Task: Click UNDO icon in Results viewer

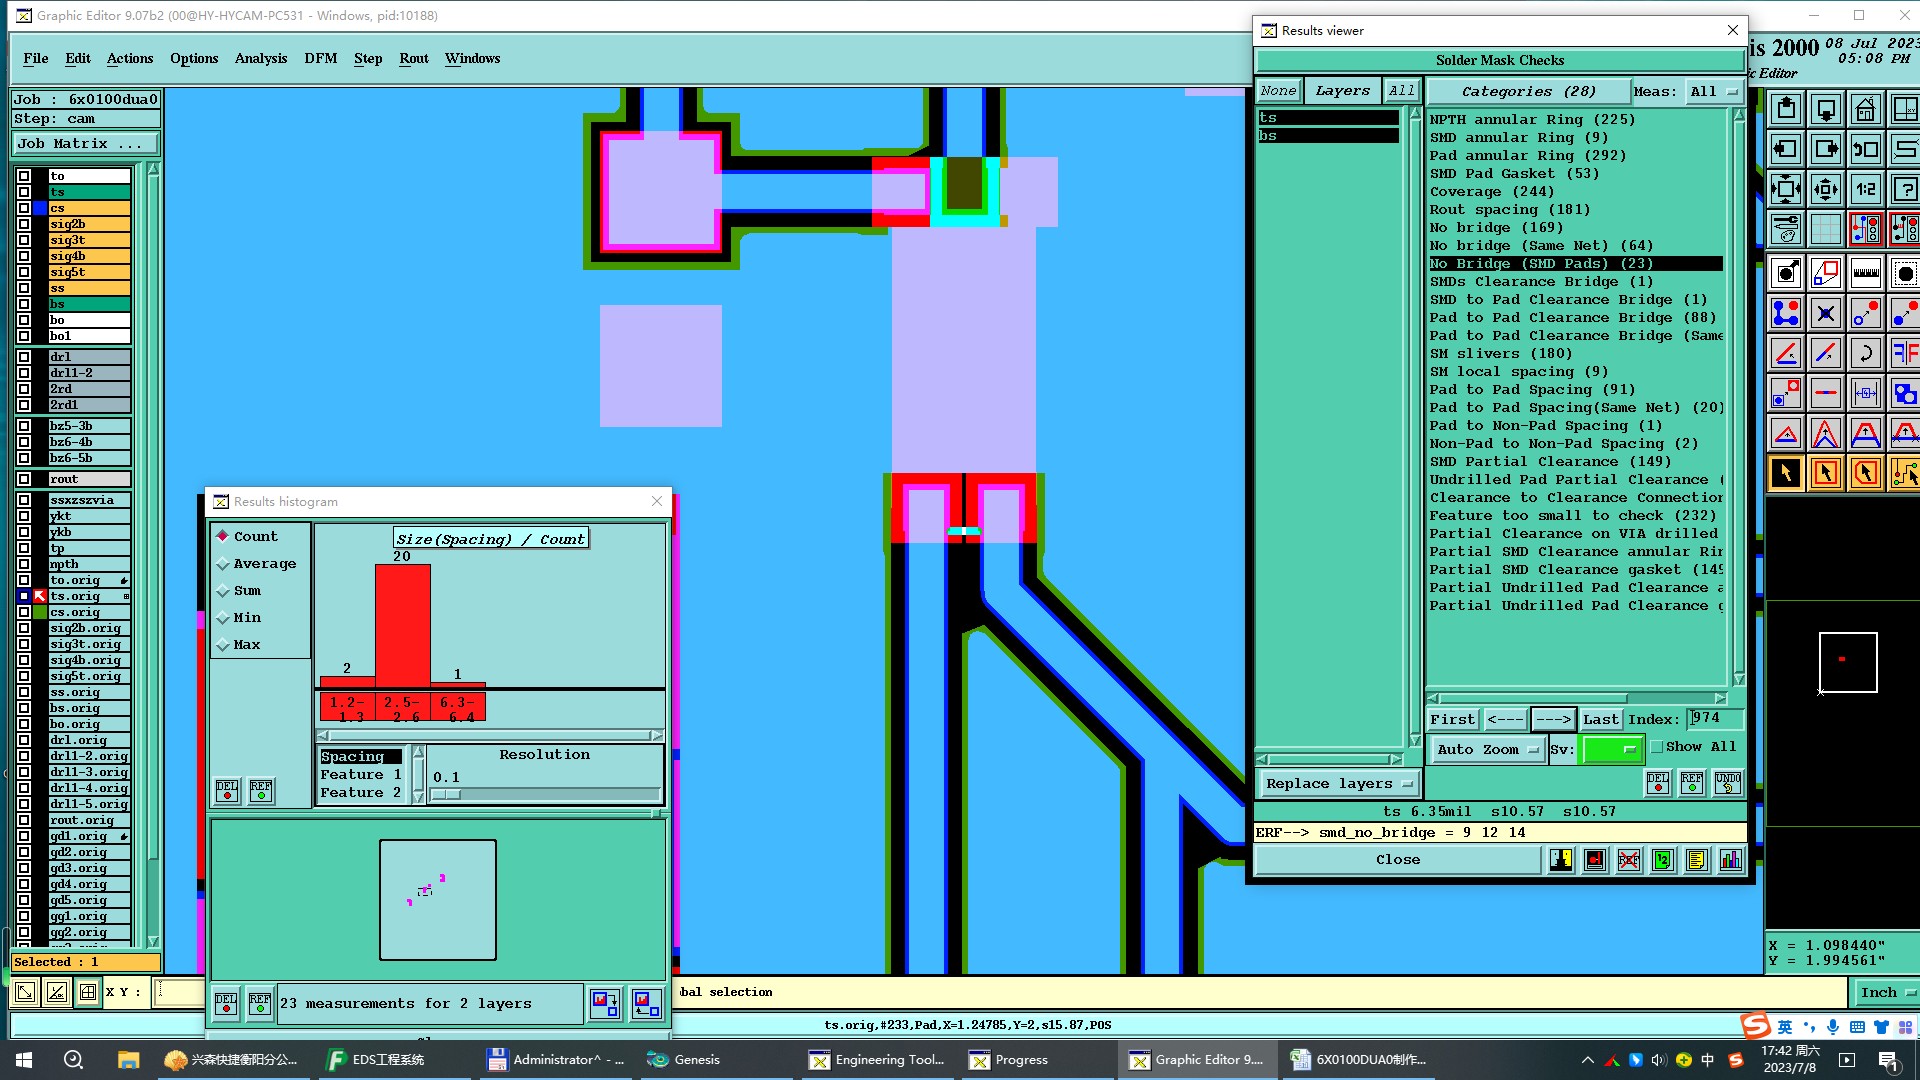Action: click(1727, 783)
